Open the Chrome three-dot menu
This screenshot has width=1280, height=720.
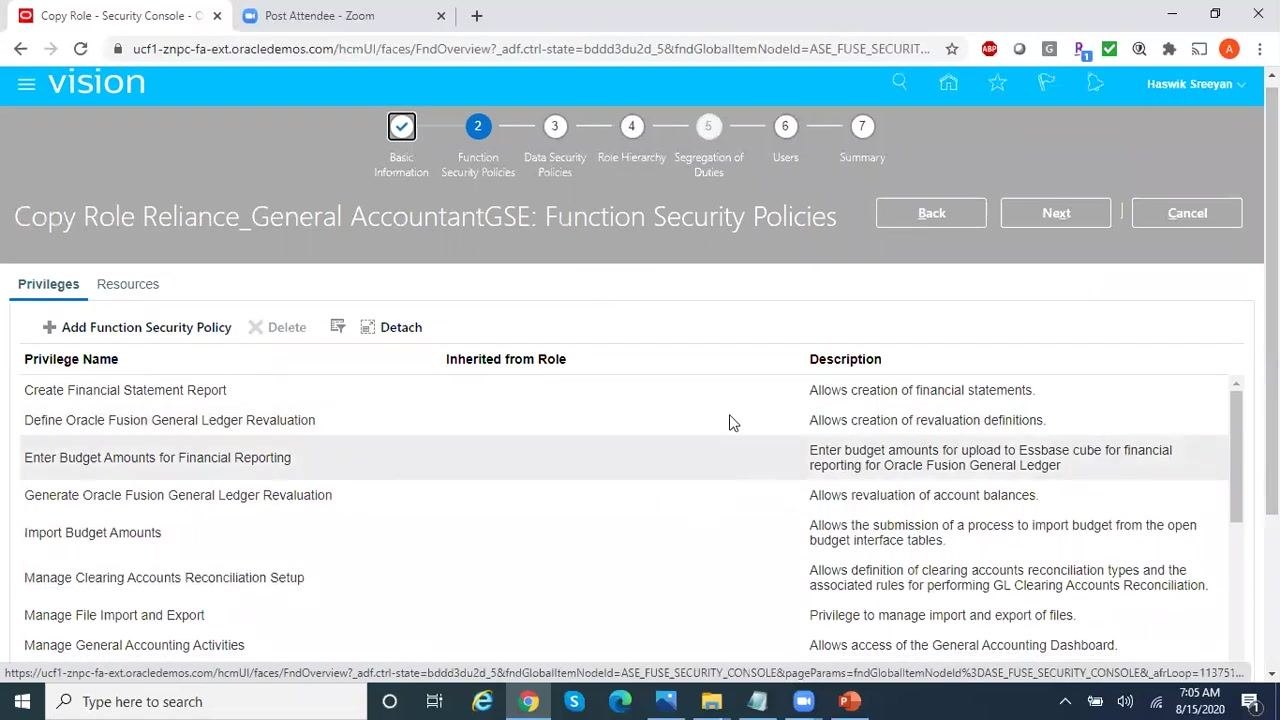[x=1259, y=49]
